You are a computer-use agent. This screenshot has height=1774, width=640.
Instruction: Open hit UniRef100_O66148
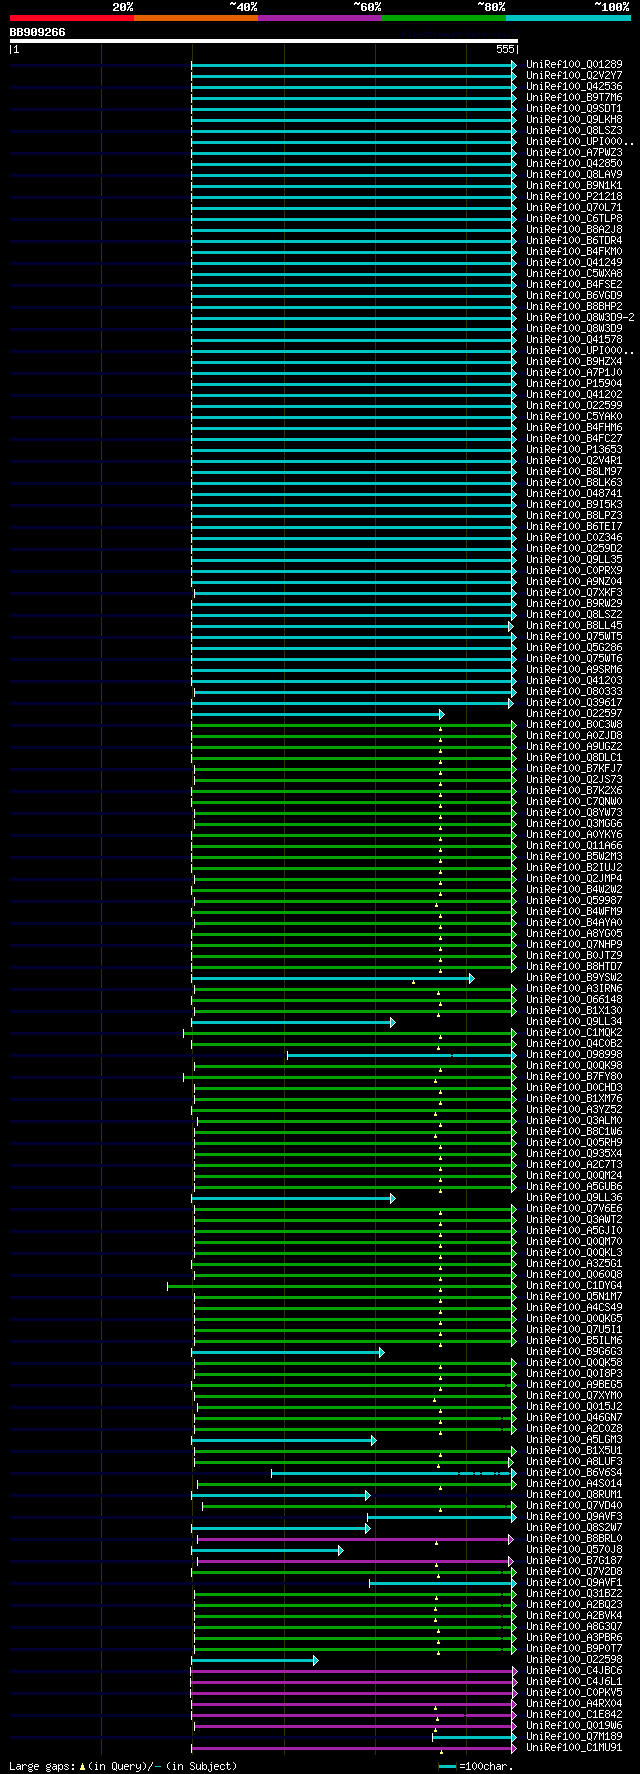[574, 999]
